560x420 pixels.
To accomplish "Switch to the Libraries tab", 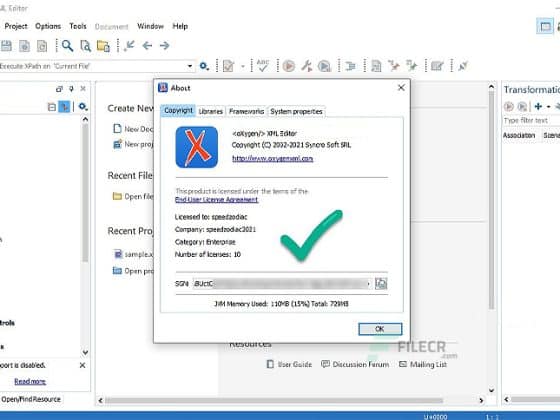I will coord(211,111).
